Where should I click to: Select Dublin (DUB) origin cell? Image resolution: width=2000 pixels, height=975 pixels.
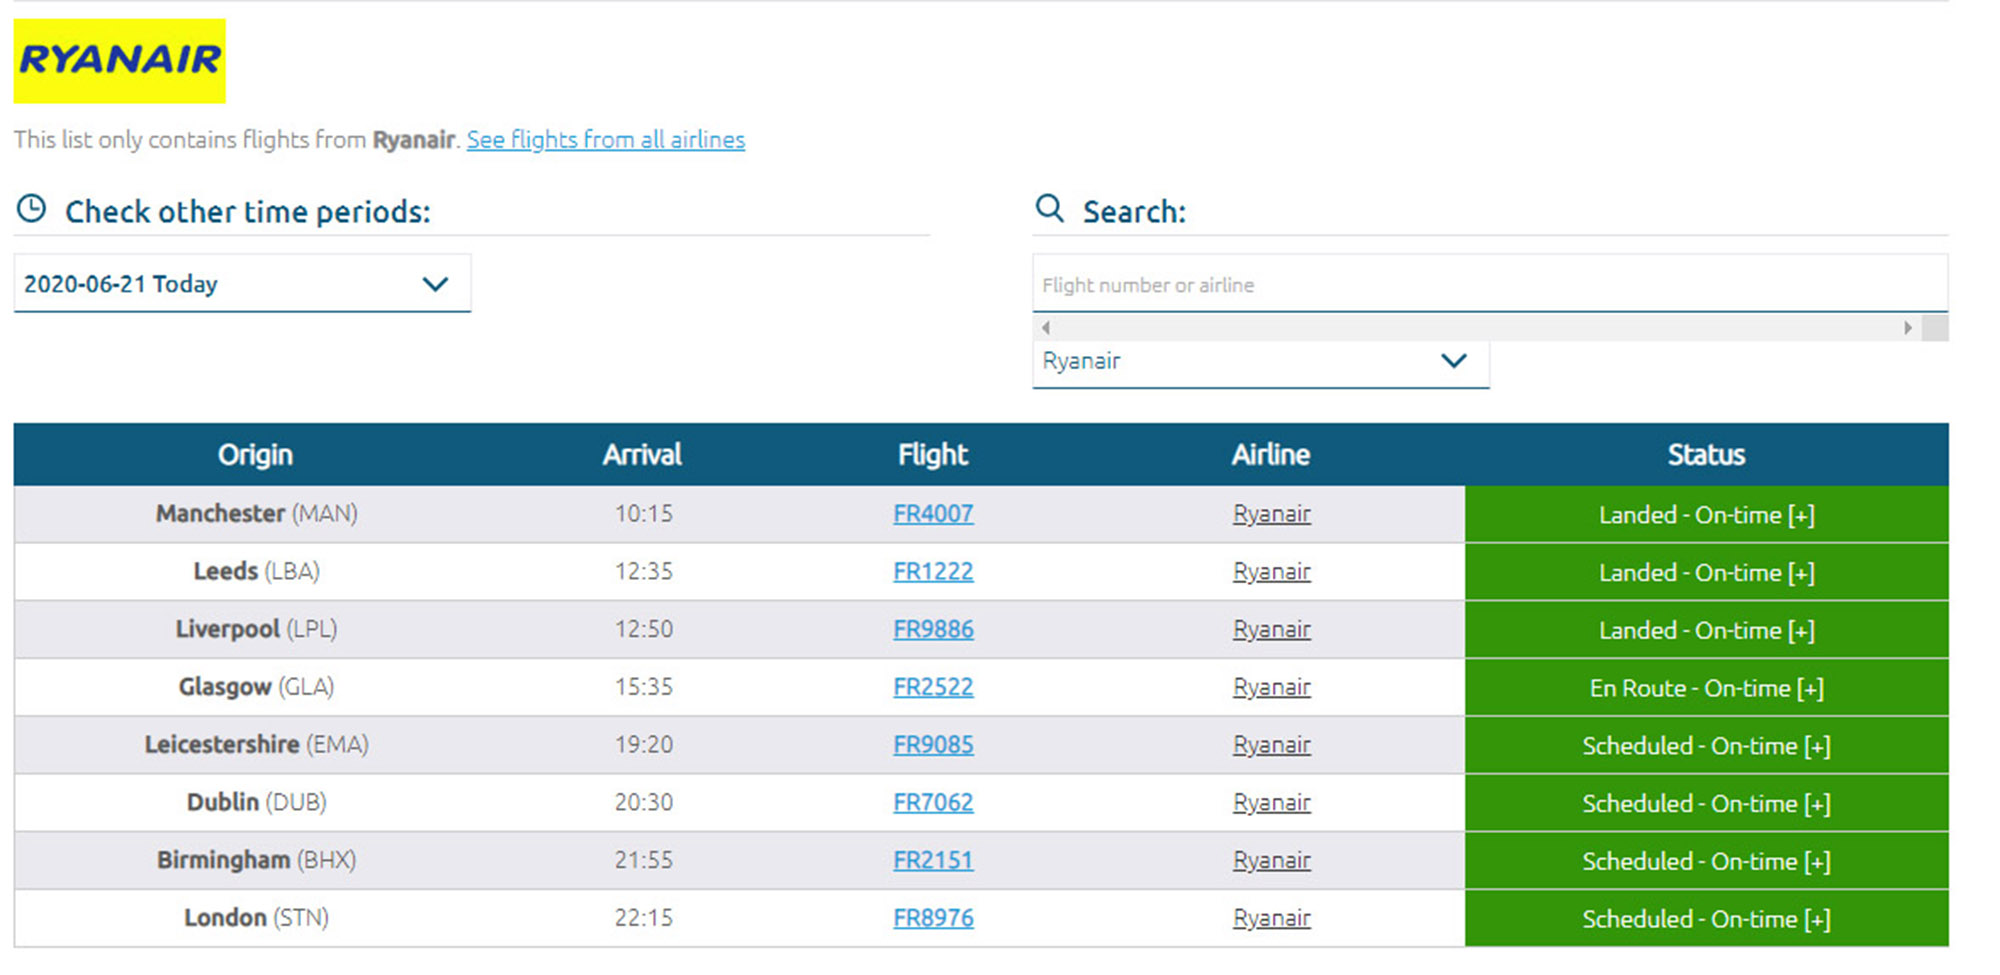point(256,802)
